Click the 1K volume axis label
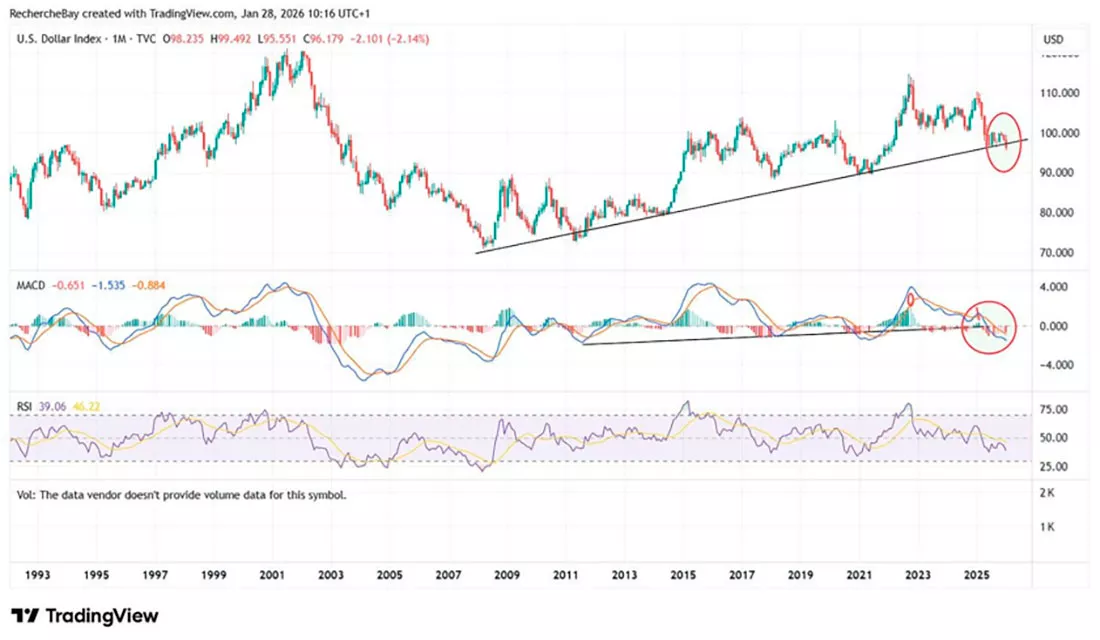1100x640 pixels. [1047, 527]
